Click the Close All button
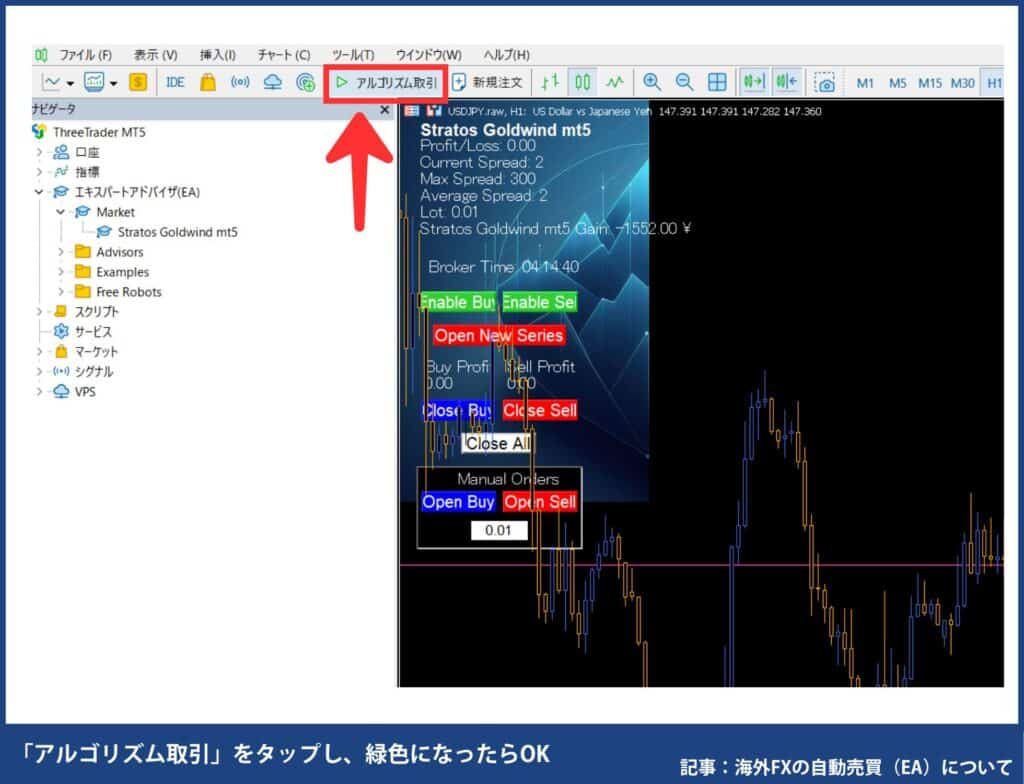1024x784 pixels. pos(498,444)
